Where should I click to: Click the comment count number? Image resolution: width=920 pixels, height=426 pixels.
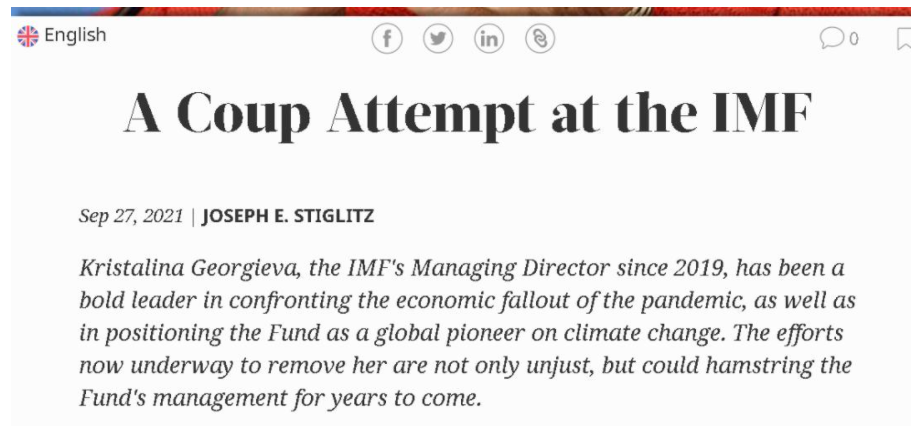[853, 40]
